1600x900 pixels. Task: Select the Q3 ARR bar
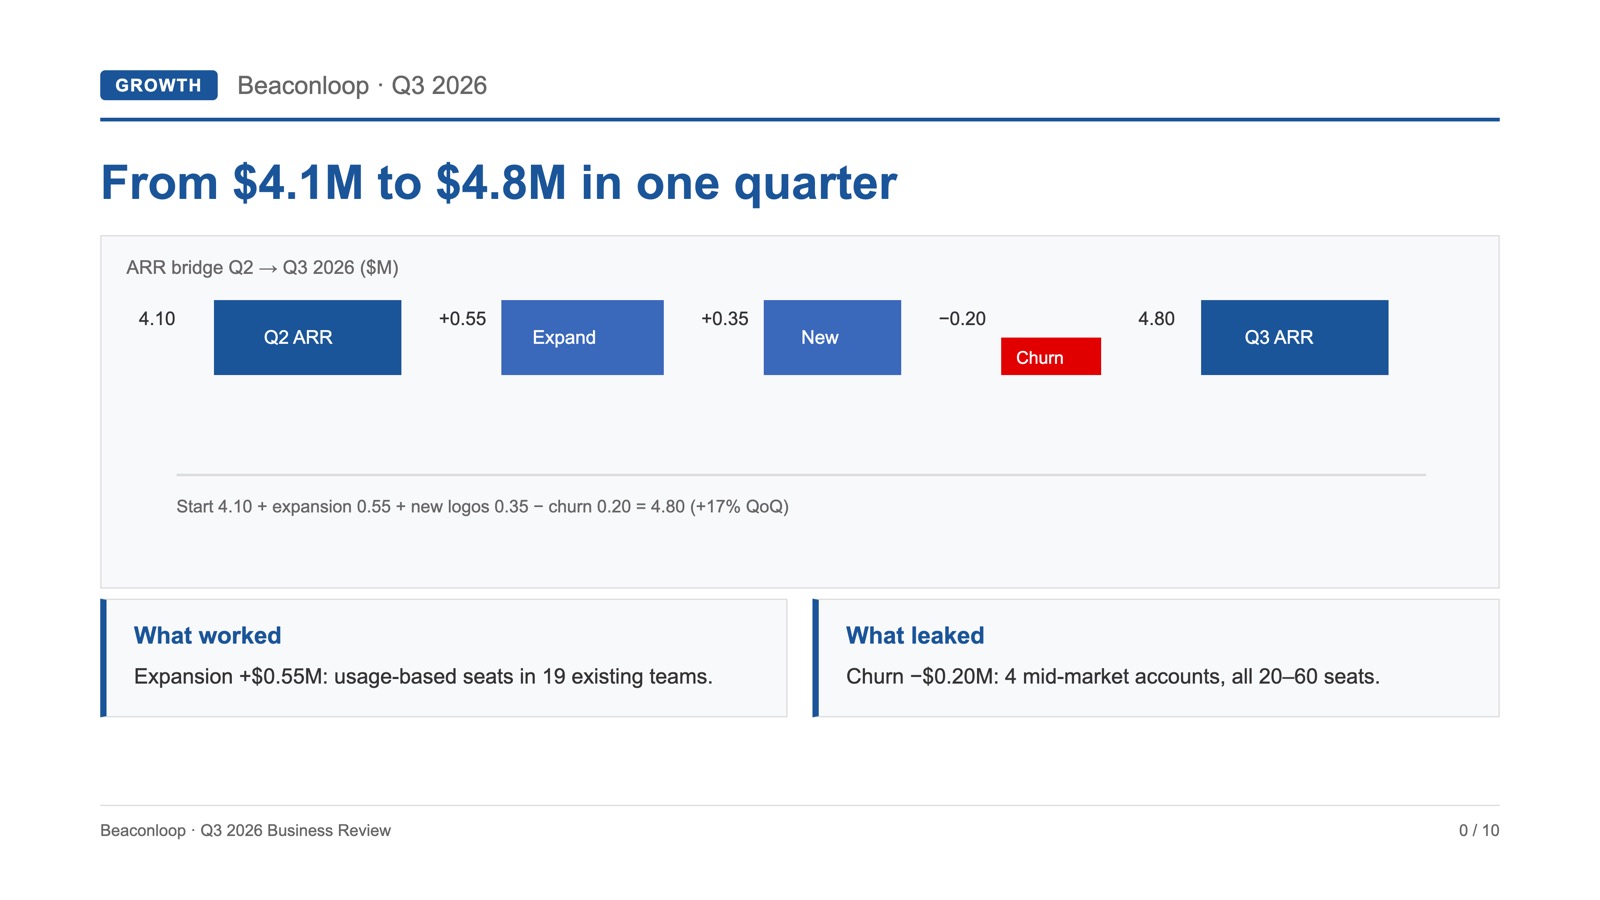point(1294,337)
